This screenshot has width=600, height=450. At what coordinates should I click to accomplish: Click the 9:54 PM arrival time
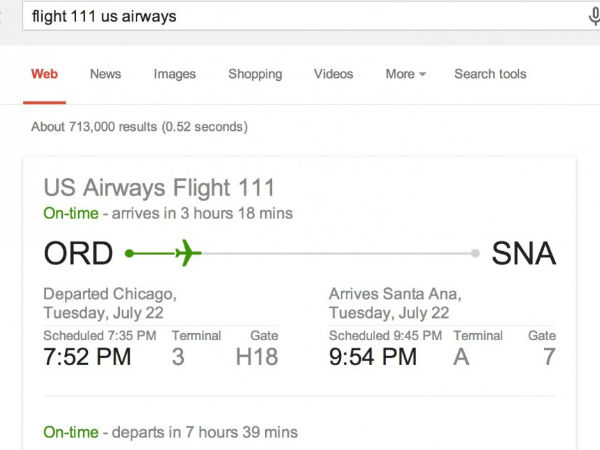point(372,357)
